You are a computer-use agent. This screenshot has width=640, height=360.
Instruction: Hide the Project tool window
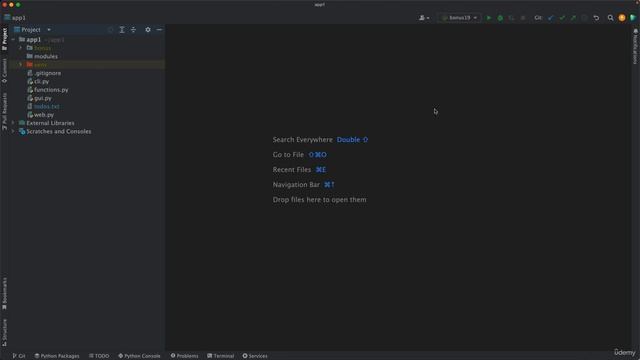click(x=159, y=30)
